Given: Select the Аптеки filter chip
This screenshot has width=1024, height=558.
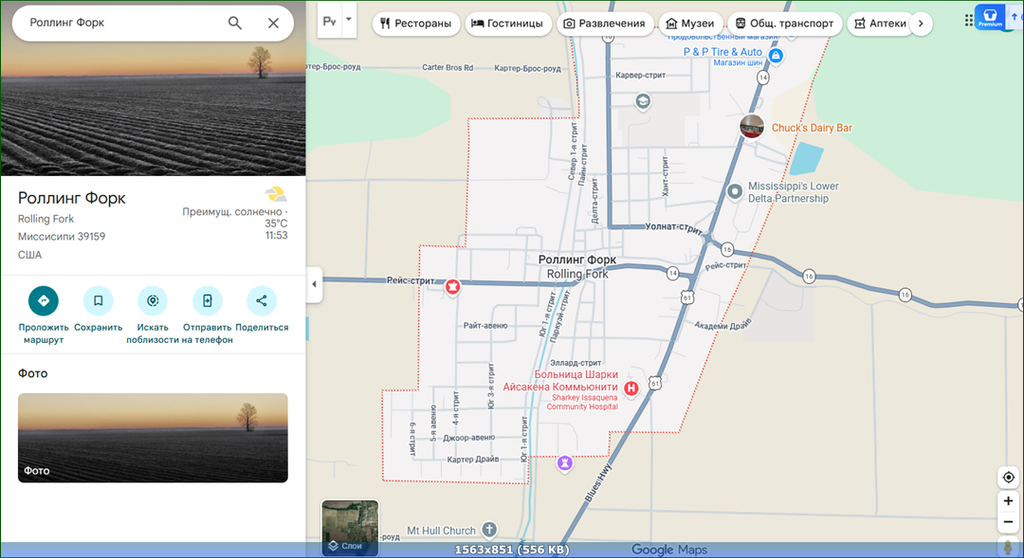Looking at the screenshot, I should pos(880,24).
